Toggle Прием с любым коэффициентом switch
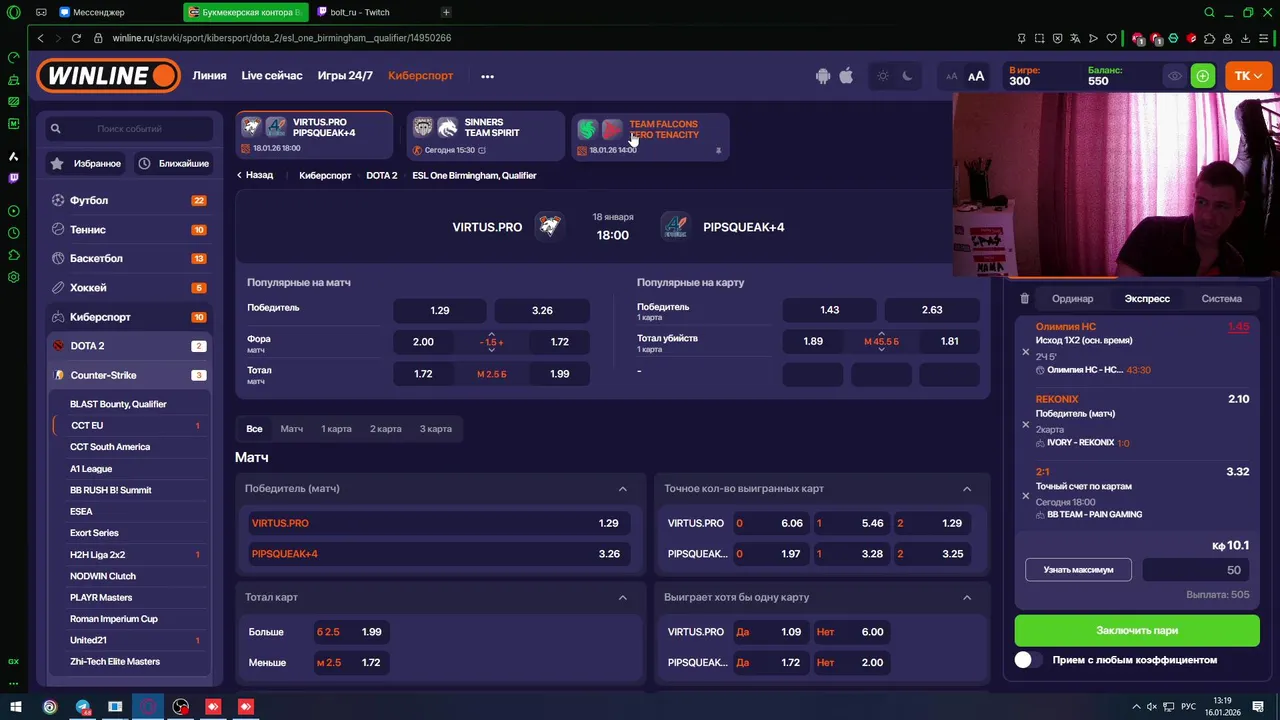Image resolution: width=1280 pixels, height=720 pixels. pos(1028,660)
